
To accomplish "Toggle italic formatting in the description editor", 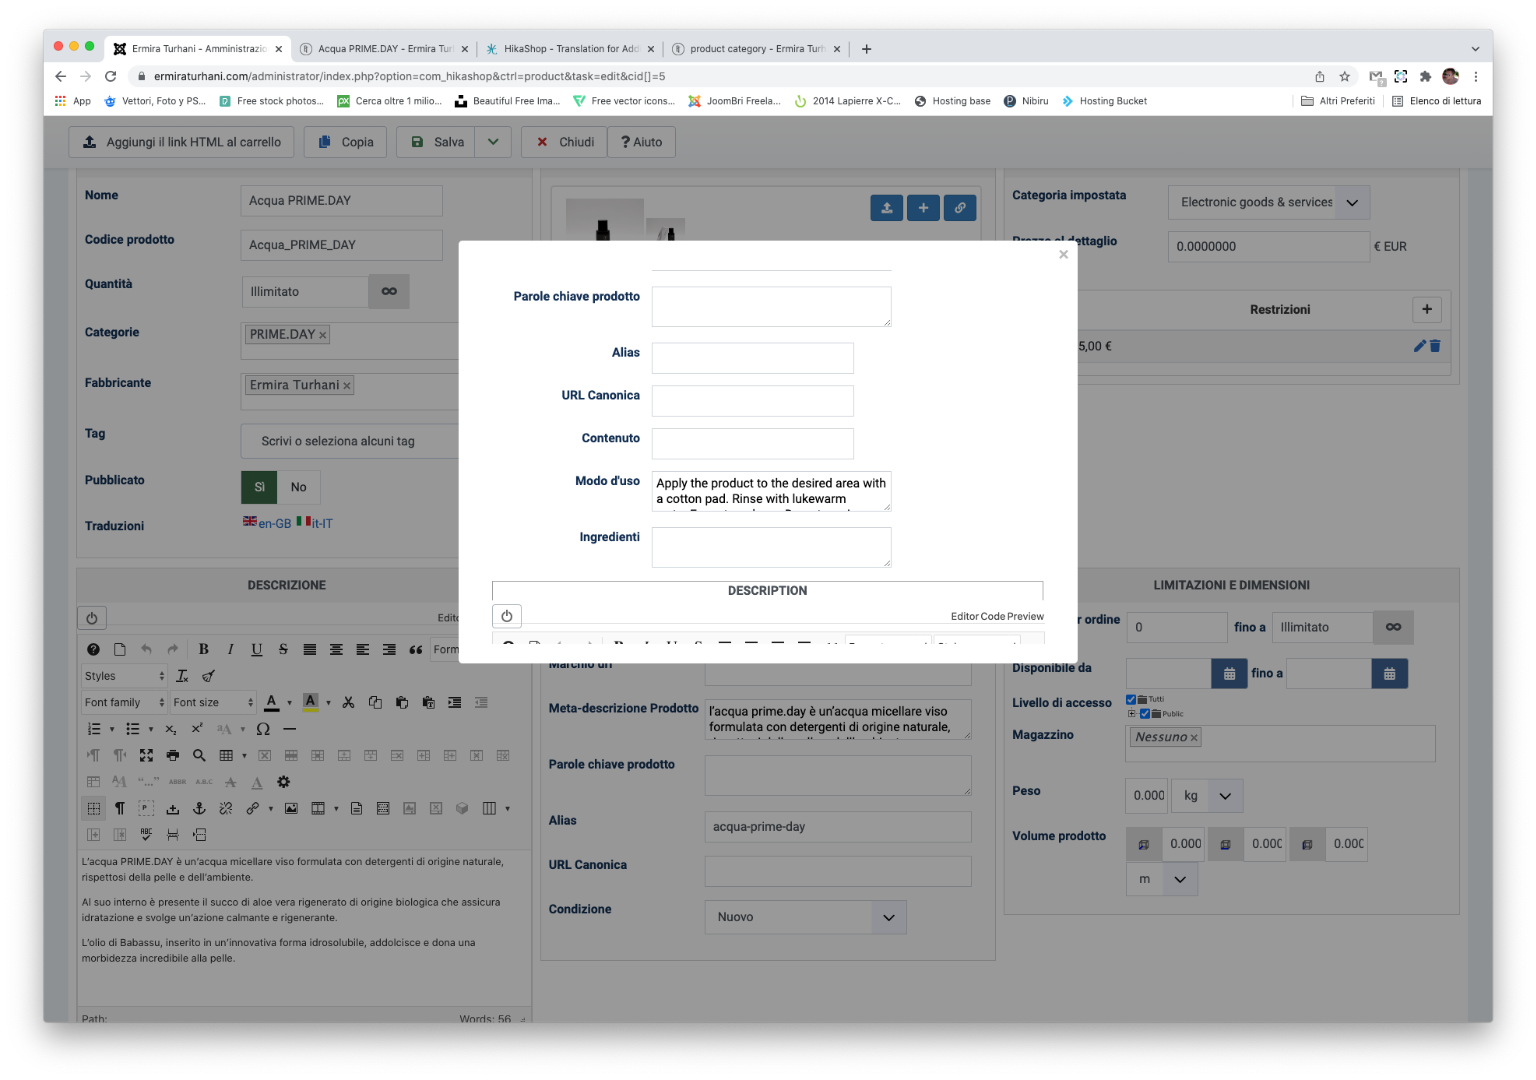I will [230, 649].
